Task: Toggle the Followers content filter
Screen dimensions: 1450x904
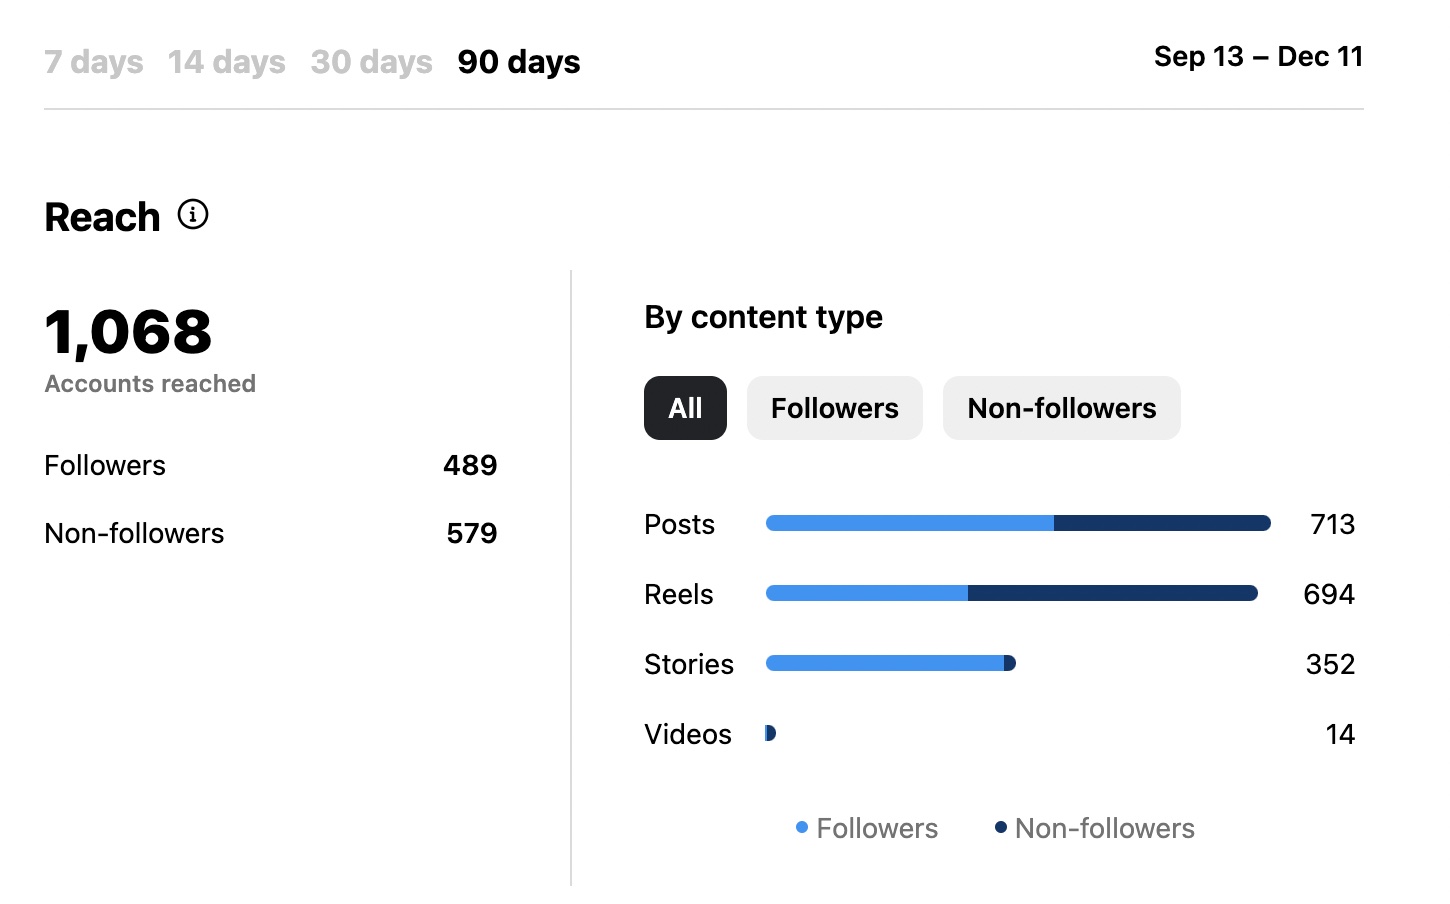Action: (834, 408)
